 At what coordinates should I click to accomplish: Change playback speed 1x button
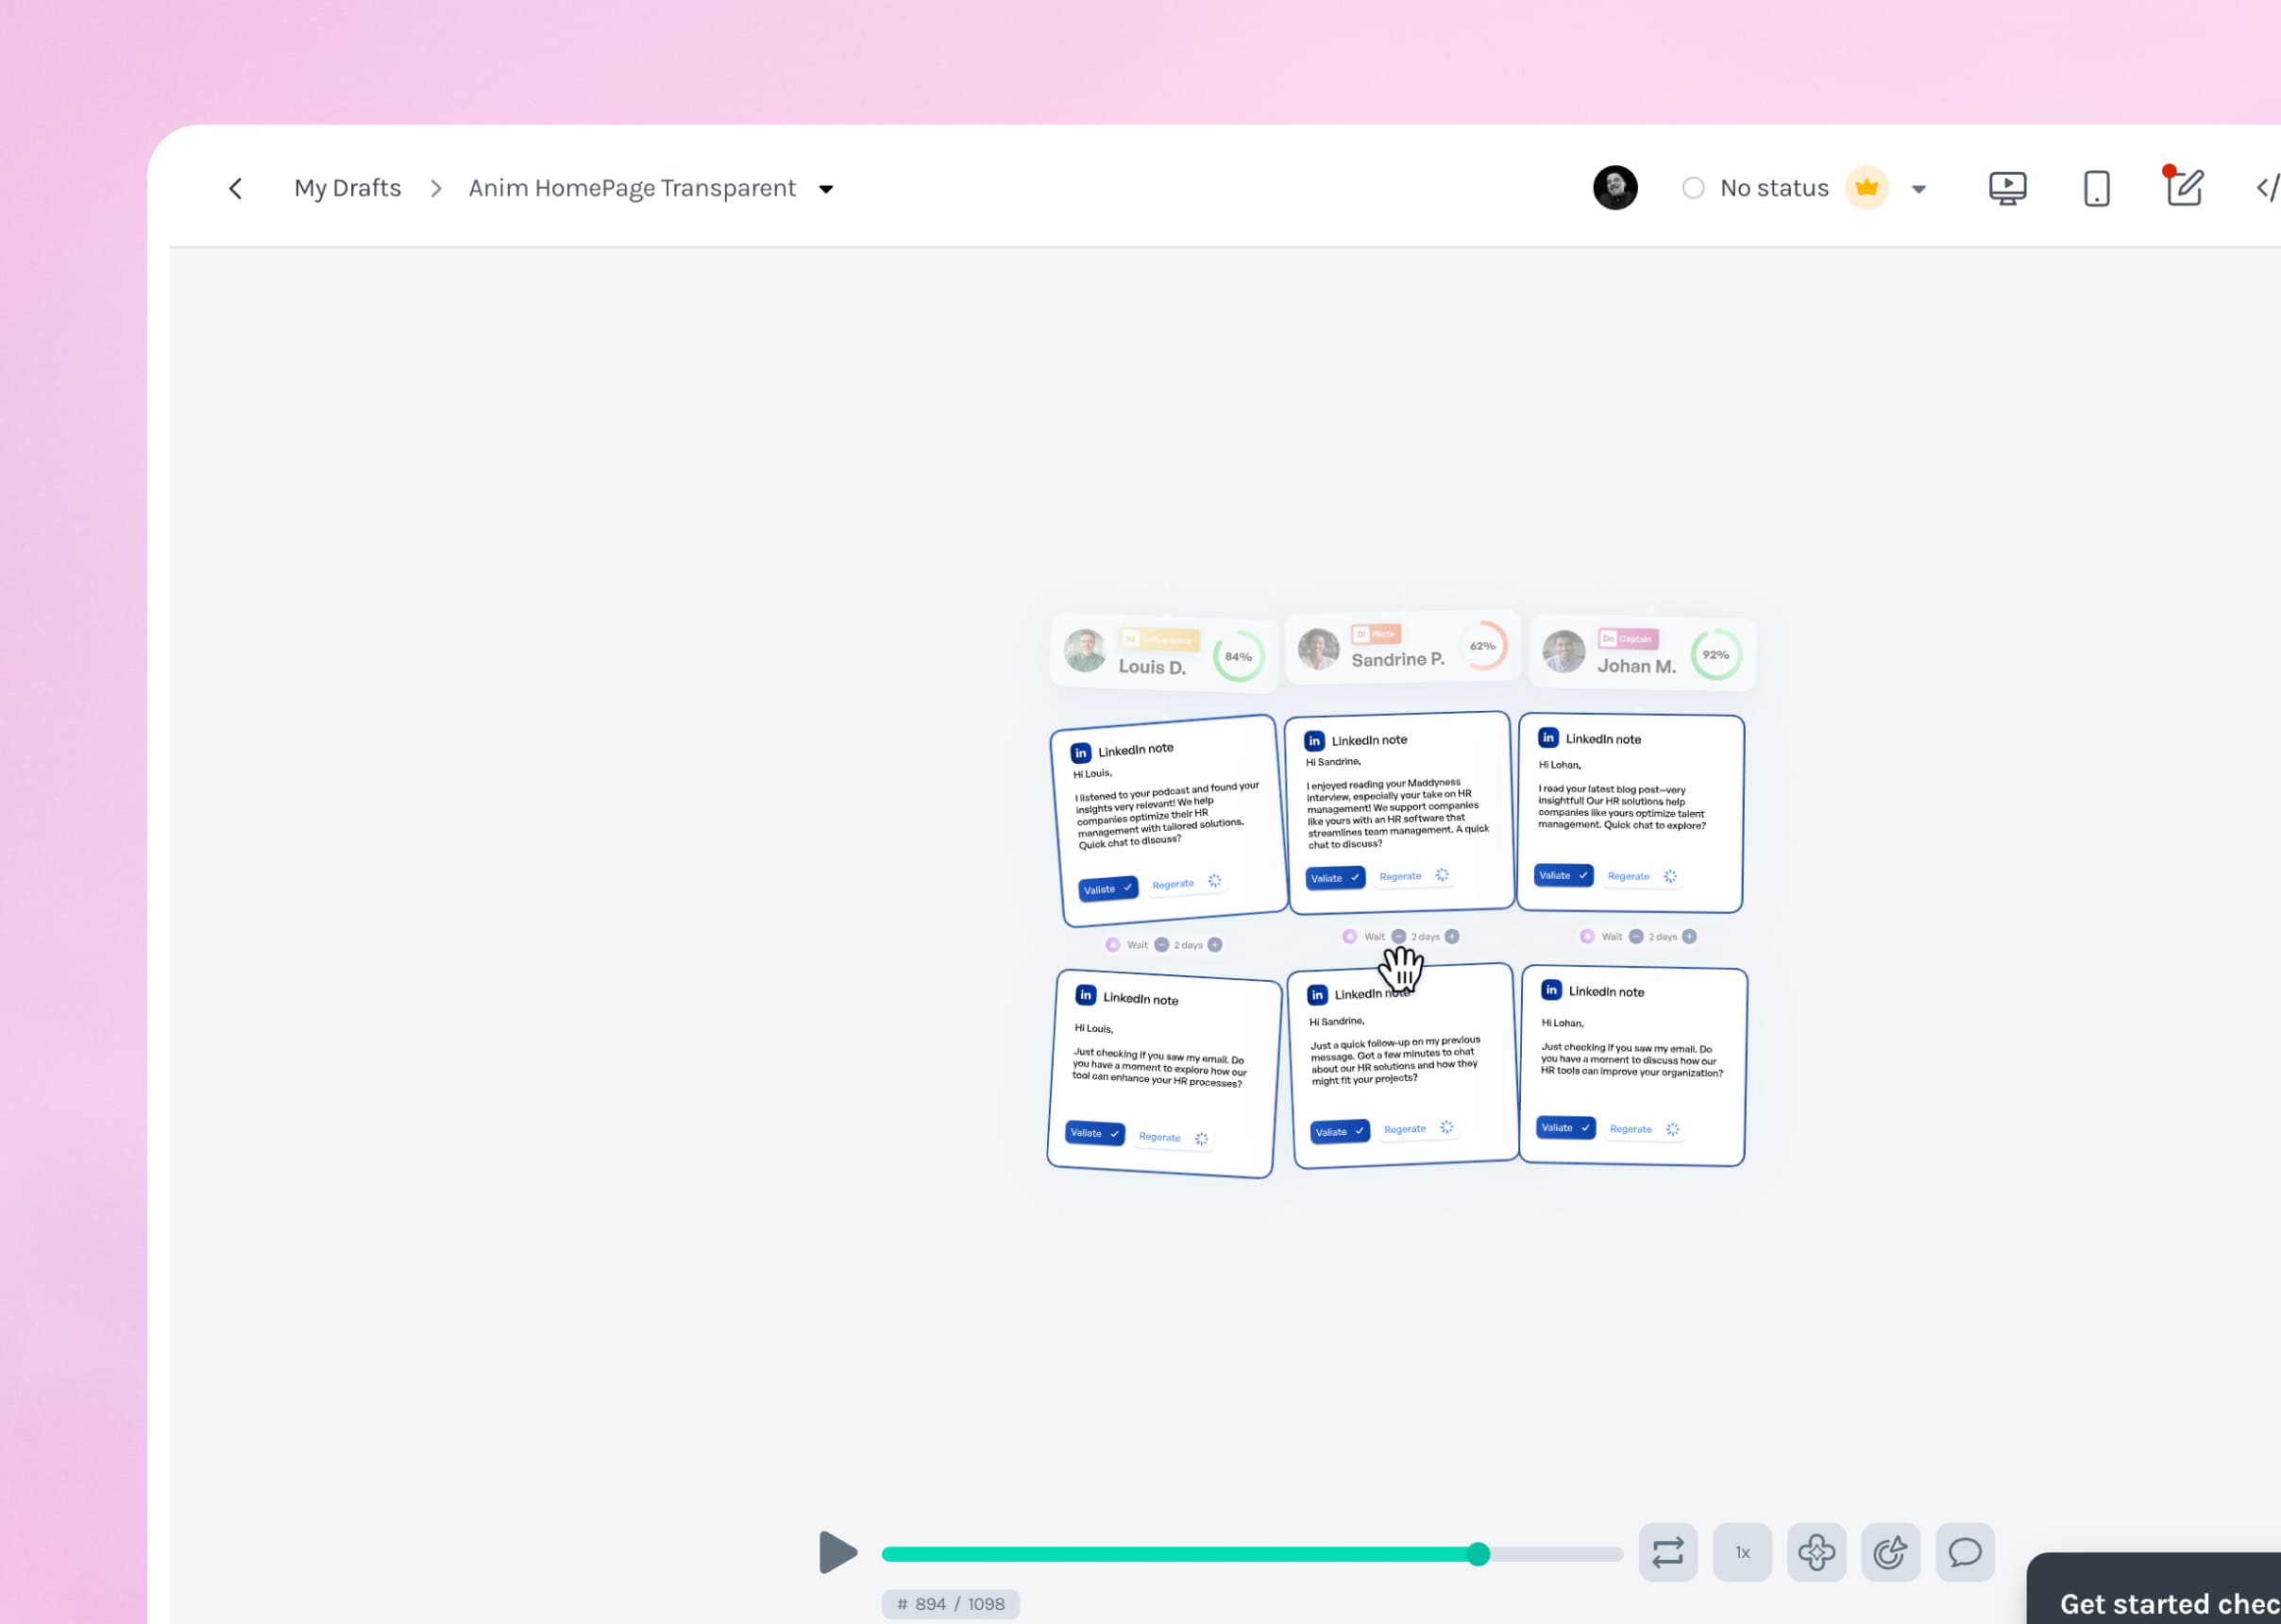1742,1552
